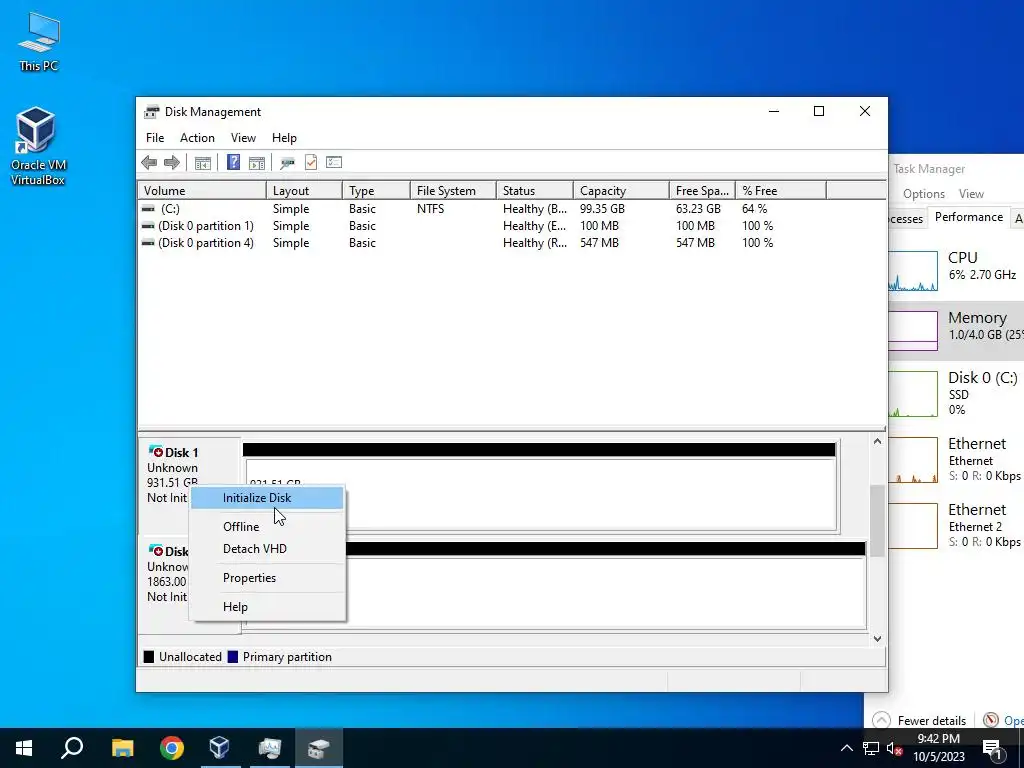This screenshot has width=1024, height=768.
Task: Sort by the Capacity column header
Action: point(621,191)
